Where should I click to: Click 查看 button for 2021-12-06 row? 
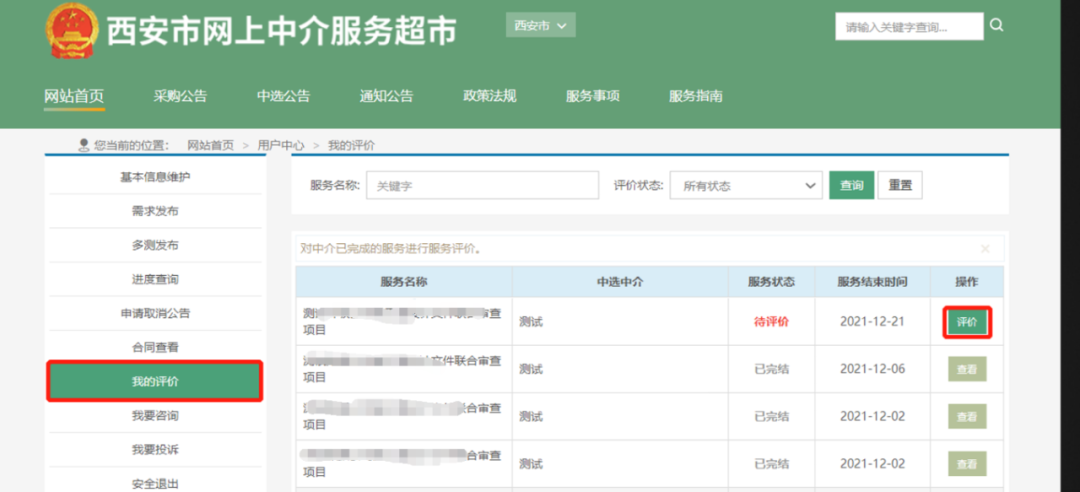pyautogui.click(x=967, y=369)
